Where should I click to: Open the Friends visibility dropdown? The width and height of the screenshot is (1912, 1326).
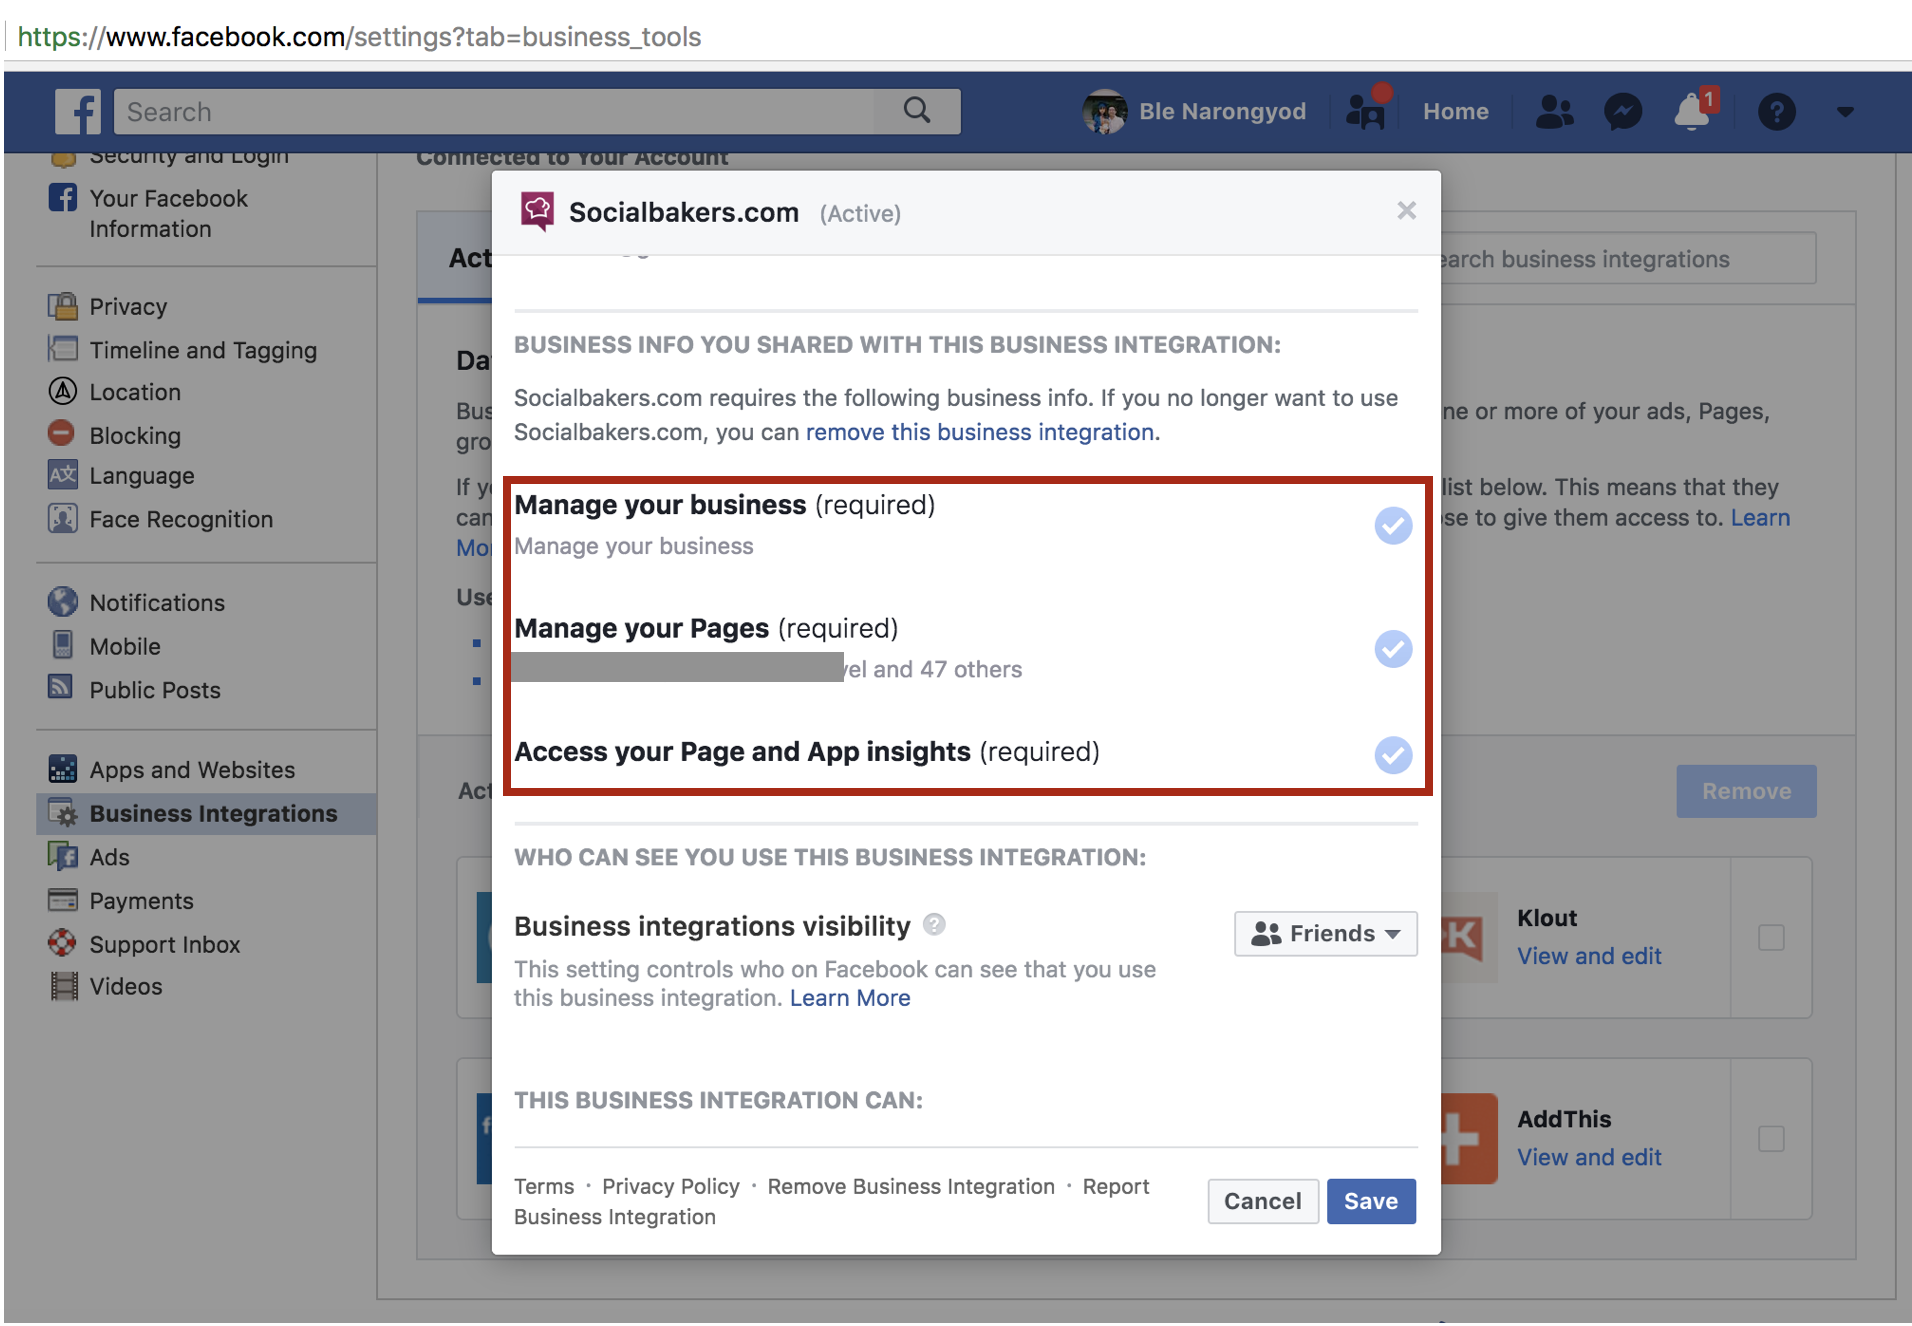click(1325, 933)
